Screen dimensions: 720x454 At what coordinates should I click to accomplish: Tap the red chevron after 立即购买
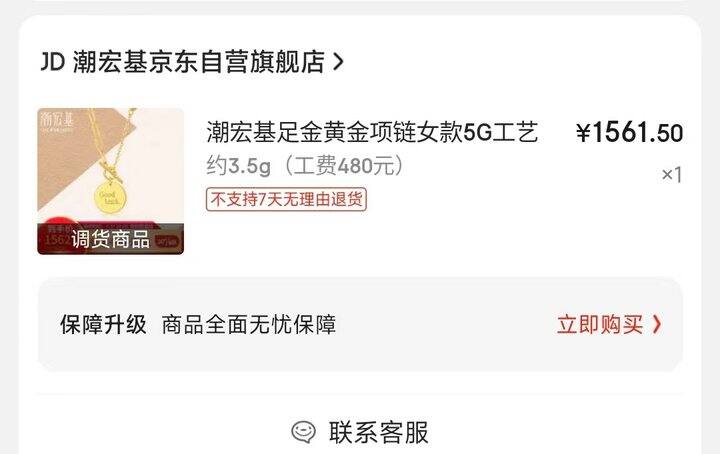(657, 325)
